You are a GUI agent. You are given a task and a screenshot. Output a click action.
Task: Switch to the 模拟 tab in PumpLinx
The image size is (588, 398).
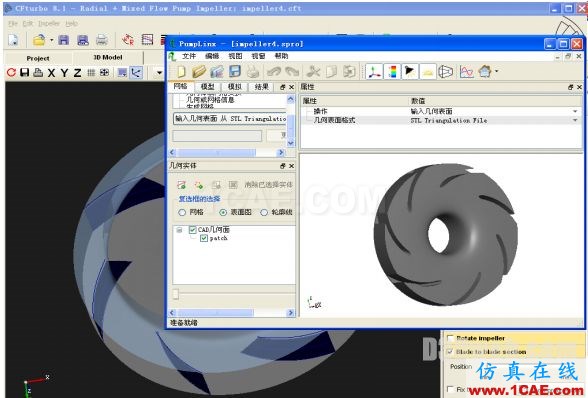click(235, 87)
